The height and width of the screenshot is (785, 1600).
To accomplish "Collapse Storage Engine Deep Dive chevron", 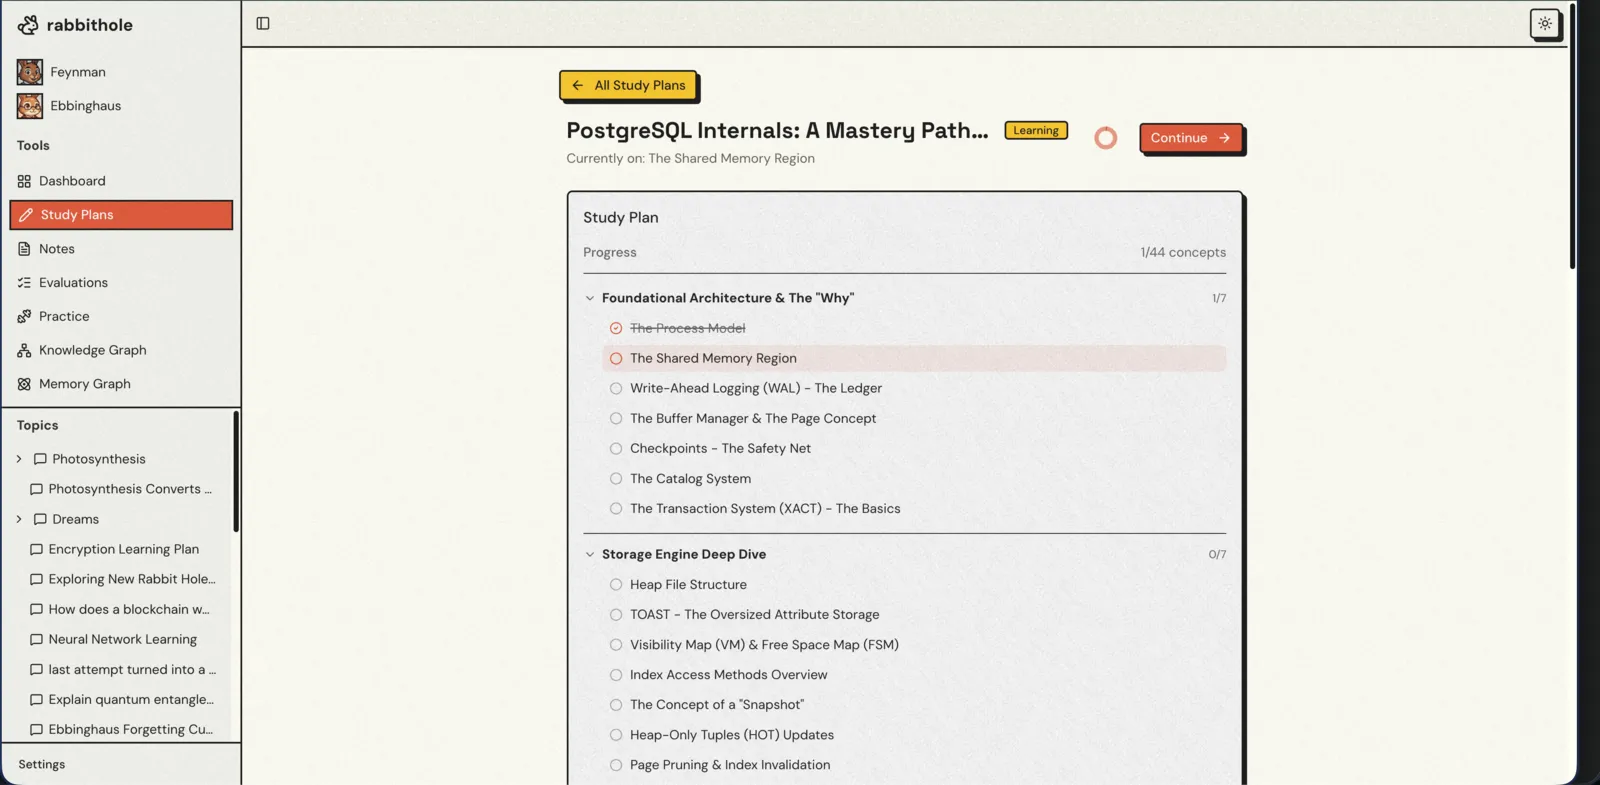I will [590, 554].
